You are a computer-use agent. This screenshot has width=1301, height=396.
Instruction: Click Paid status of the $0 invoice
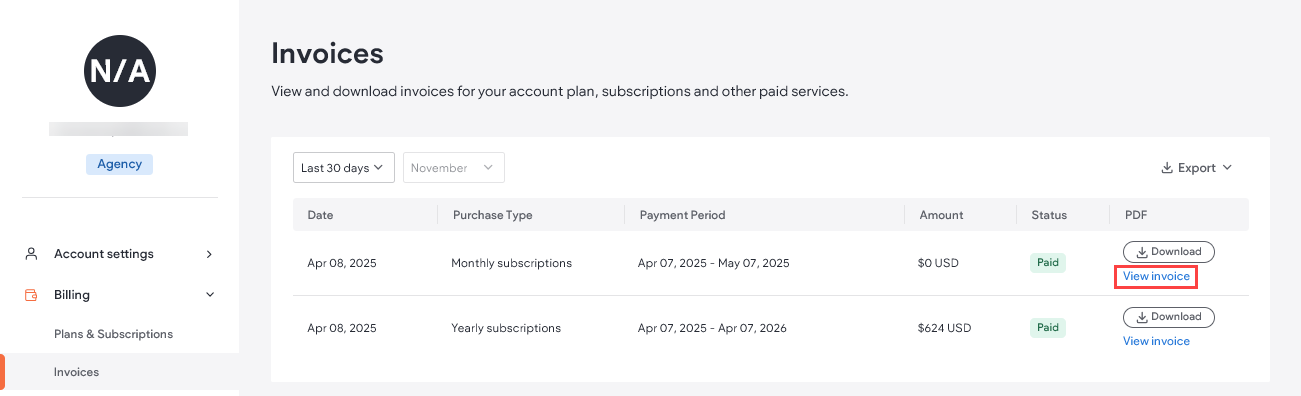click(x=1048, y=263)
